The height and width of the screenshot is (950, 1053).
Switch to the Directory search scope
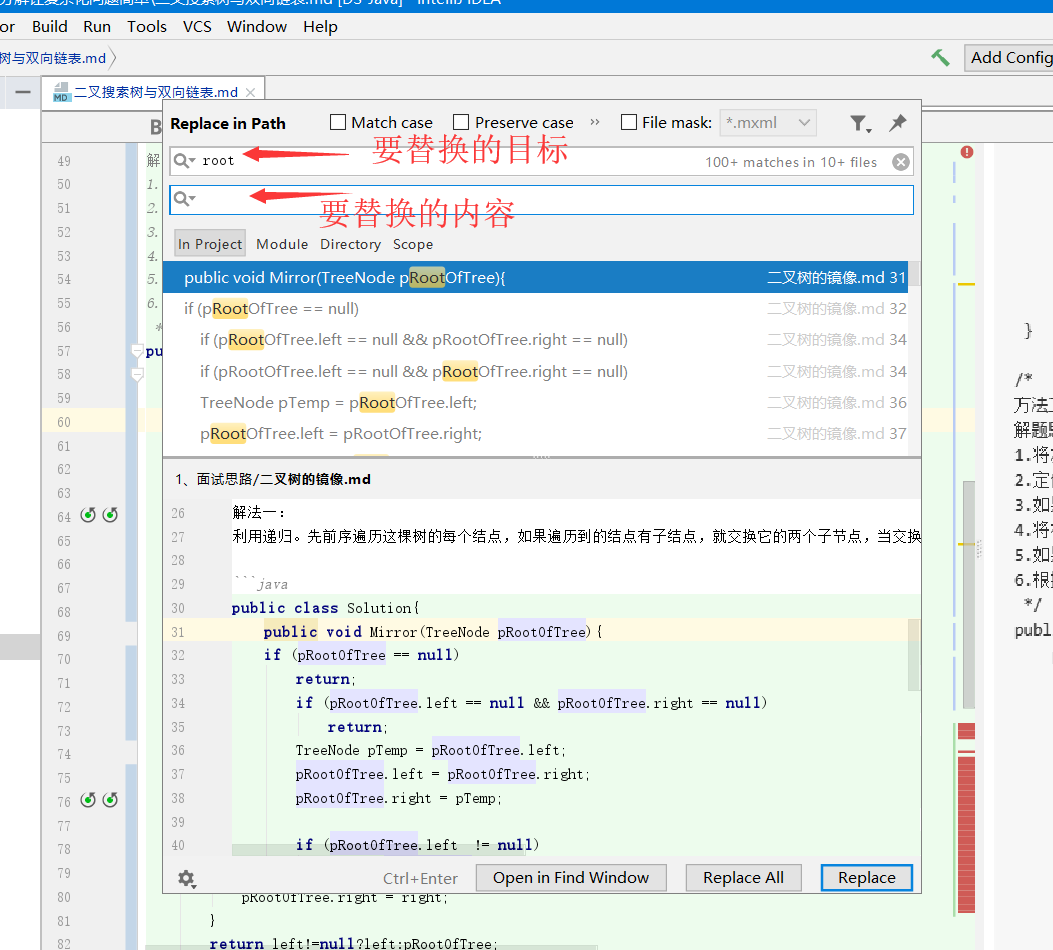[350, 243]
